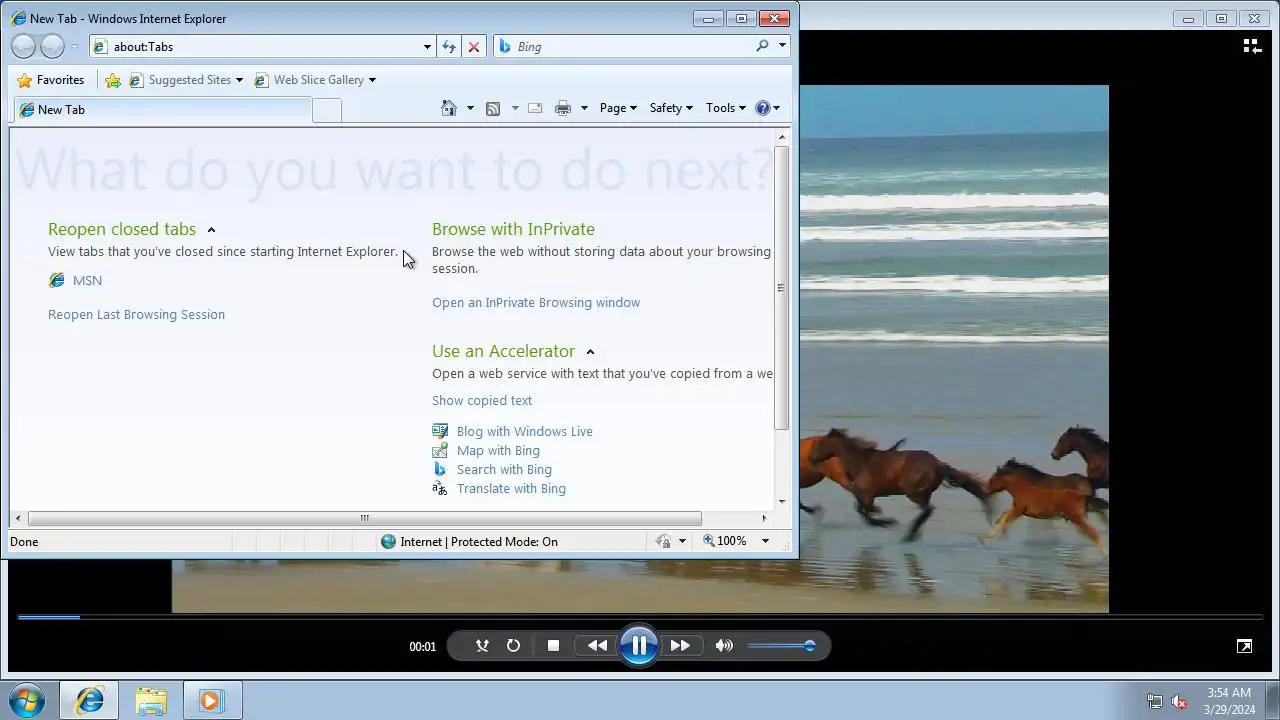Screen dimensions: 1280x720
Task: Click Next fast-forward button in Media Player
Action: pos(680,646)
